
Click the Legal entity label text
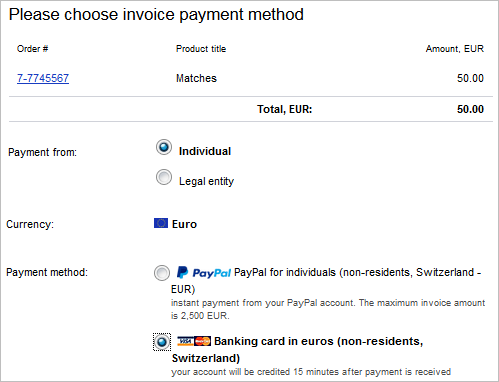point(207,181)
